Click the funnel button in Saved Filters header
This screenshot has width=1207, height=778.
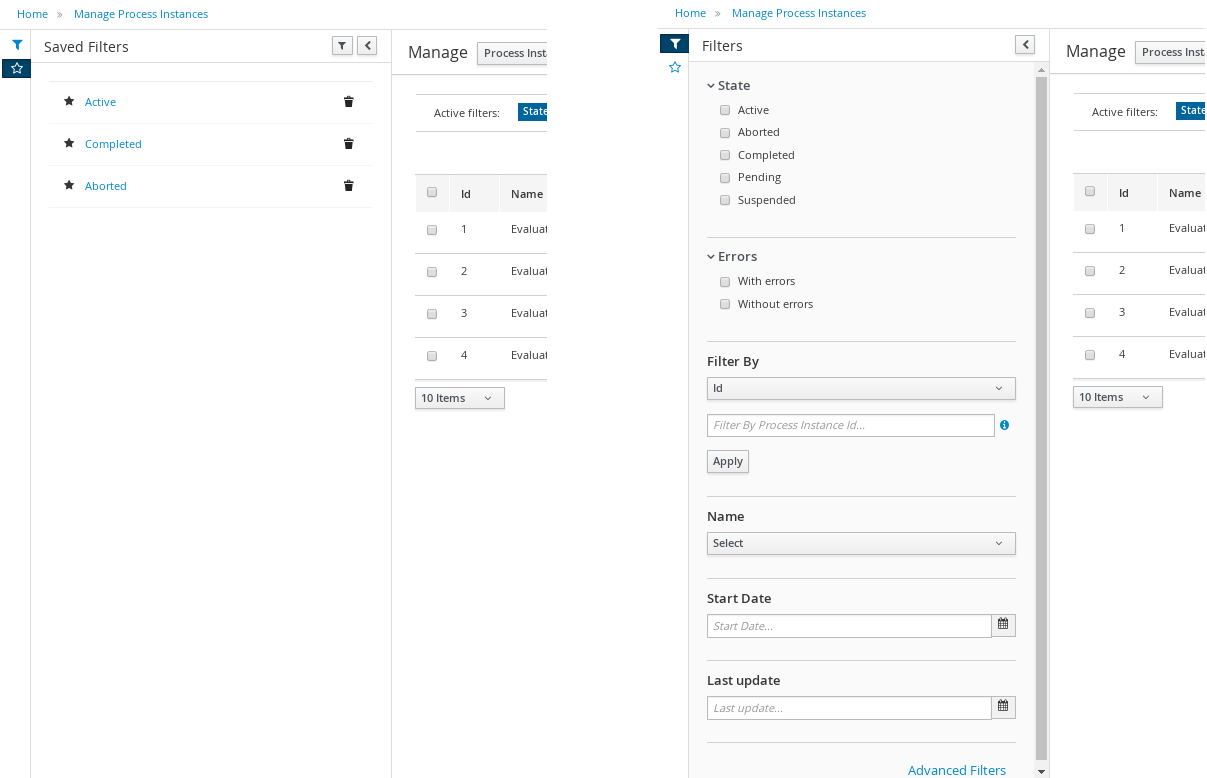coord(342,46)
